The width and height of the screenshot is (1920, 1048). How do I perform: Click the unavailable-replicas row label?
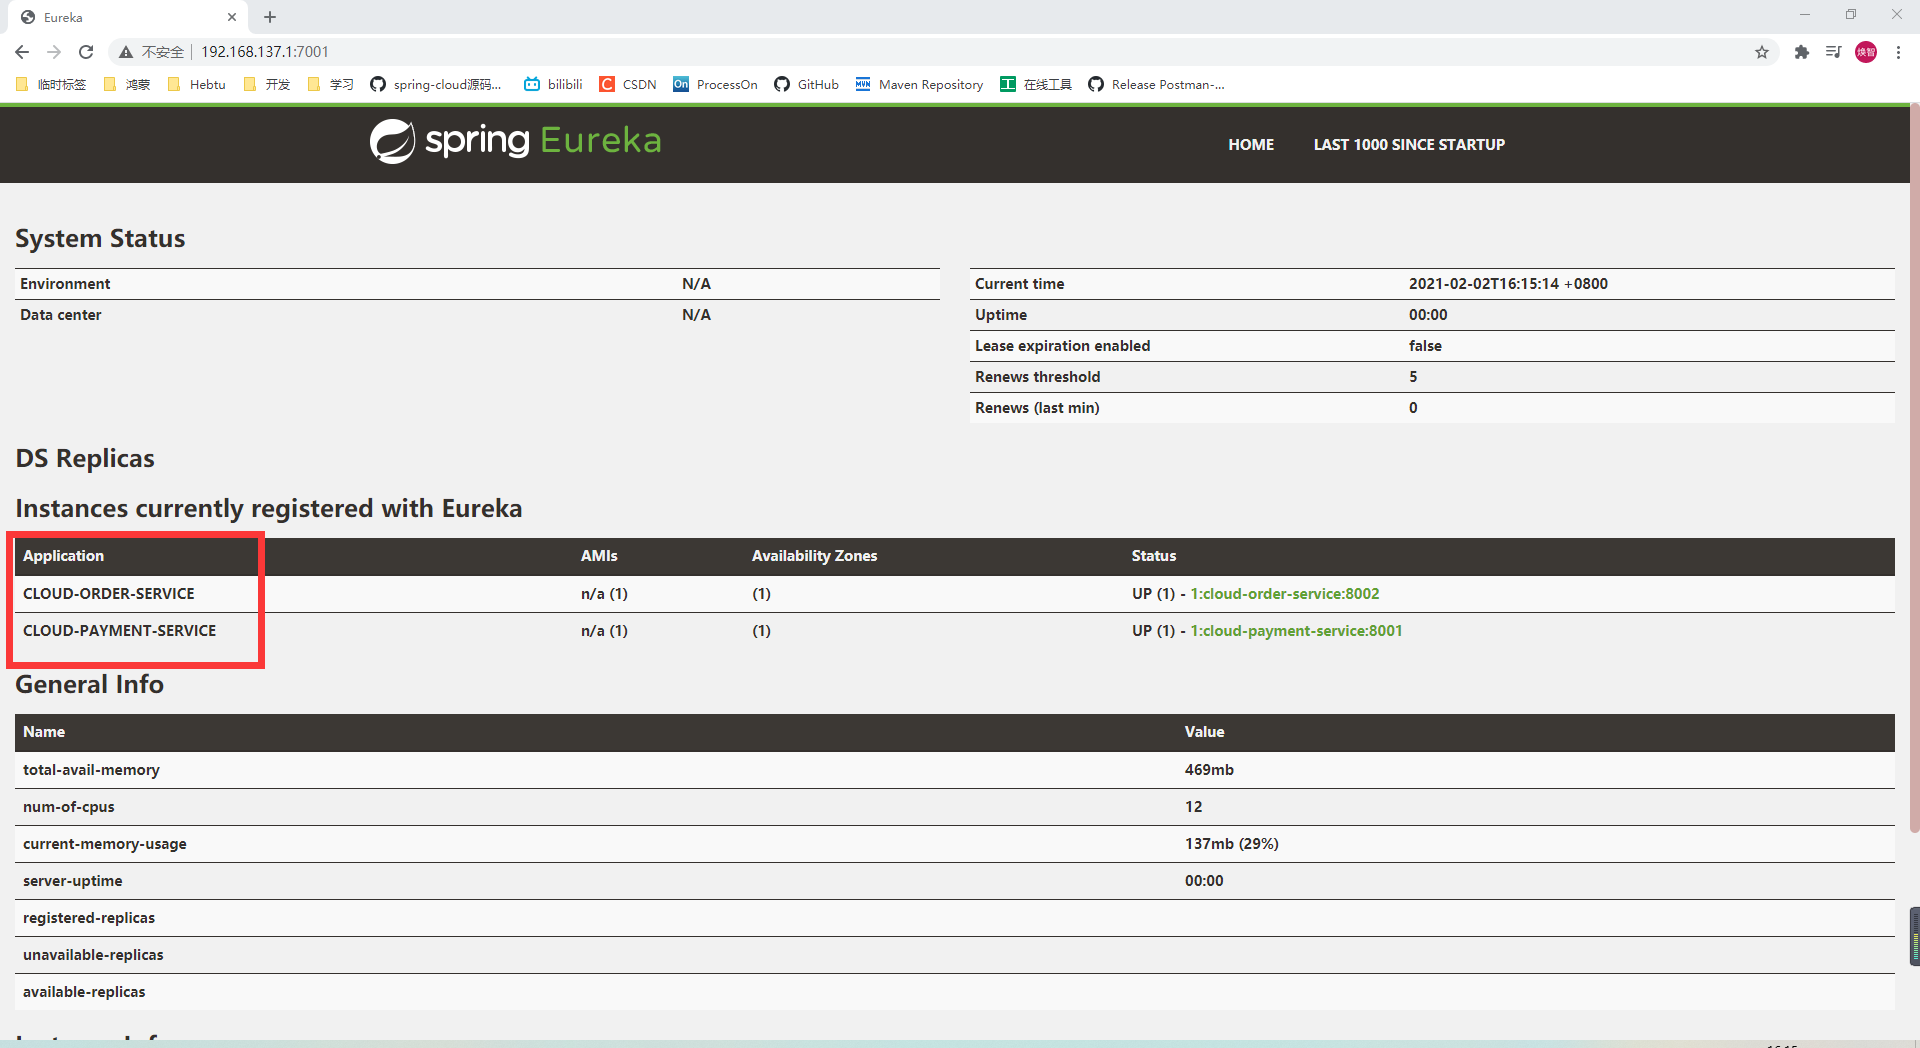point(93,955)
